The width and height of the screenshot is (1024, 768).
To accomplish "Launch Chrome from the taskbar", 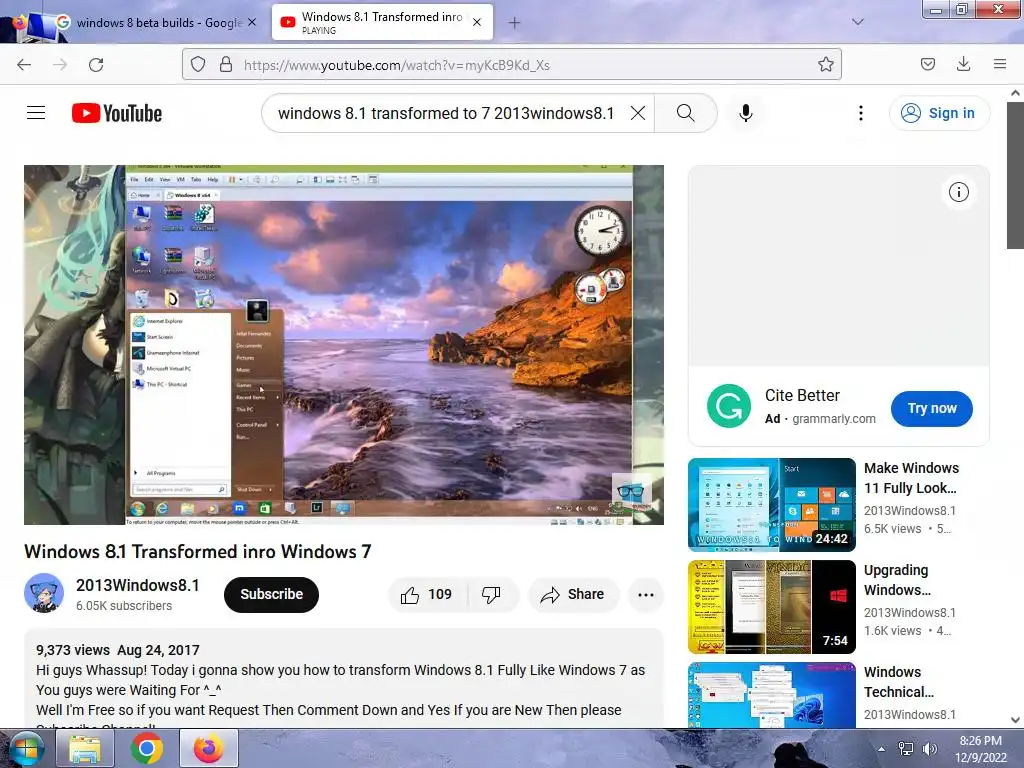I will point(146,748).
